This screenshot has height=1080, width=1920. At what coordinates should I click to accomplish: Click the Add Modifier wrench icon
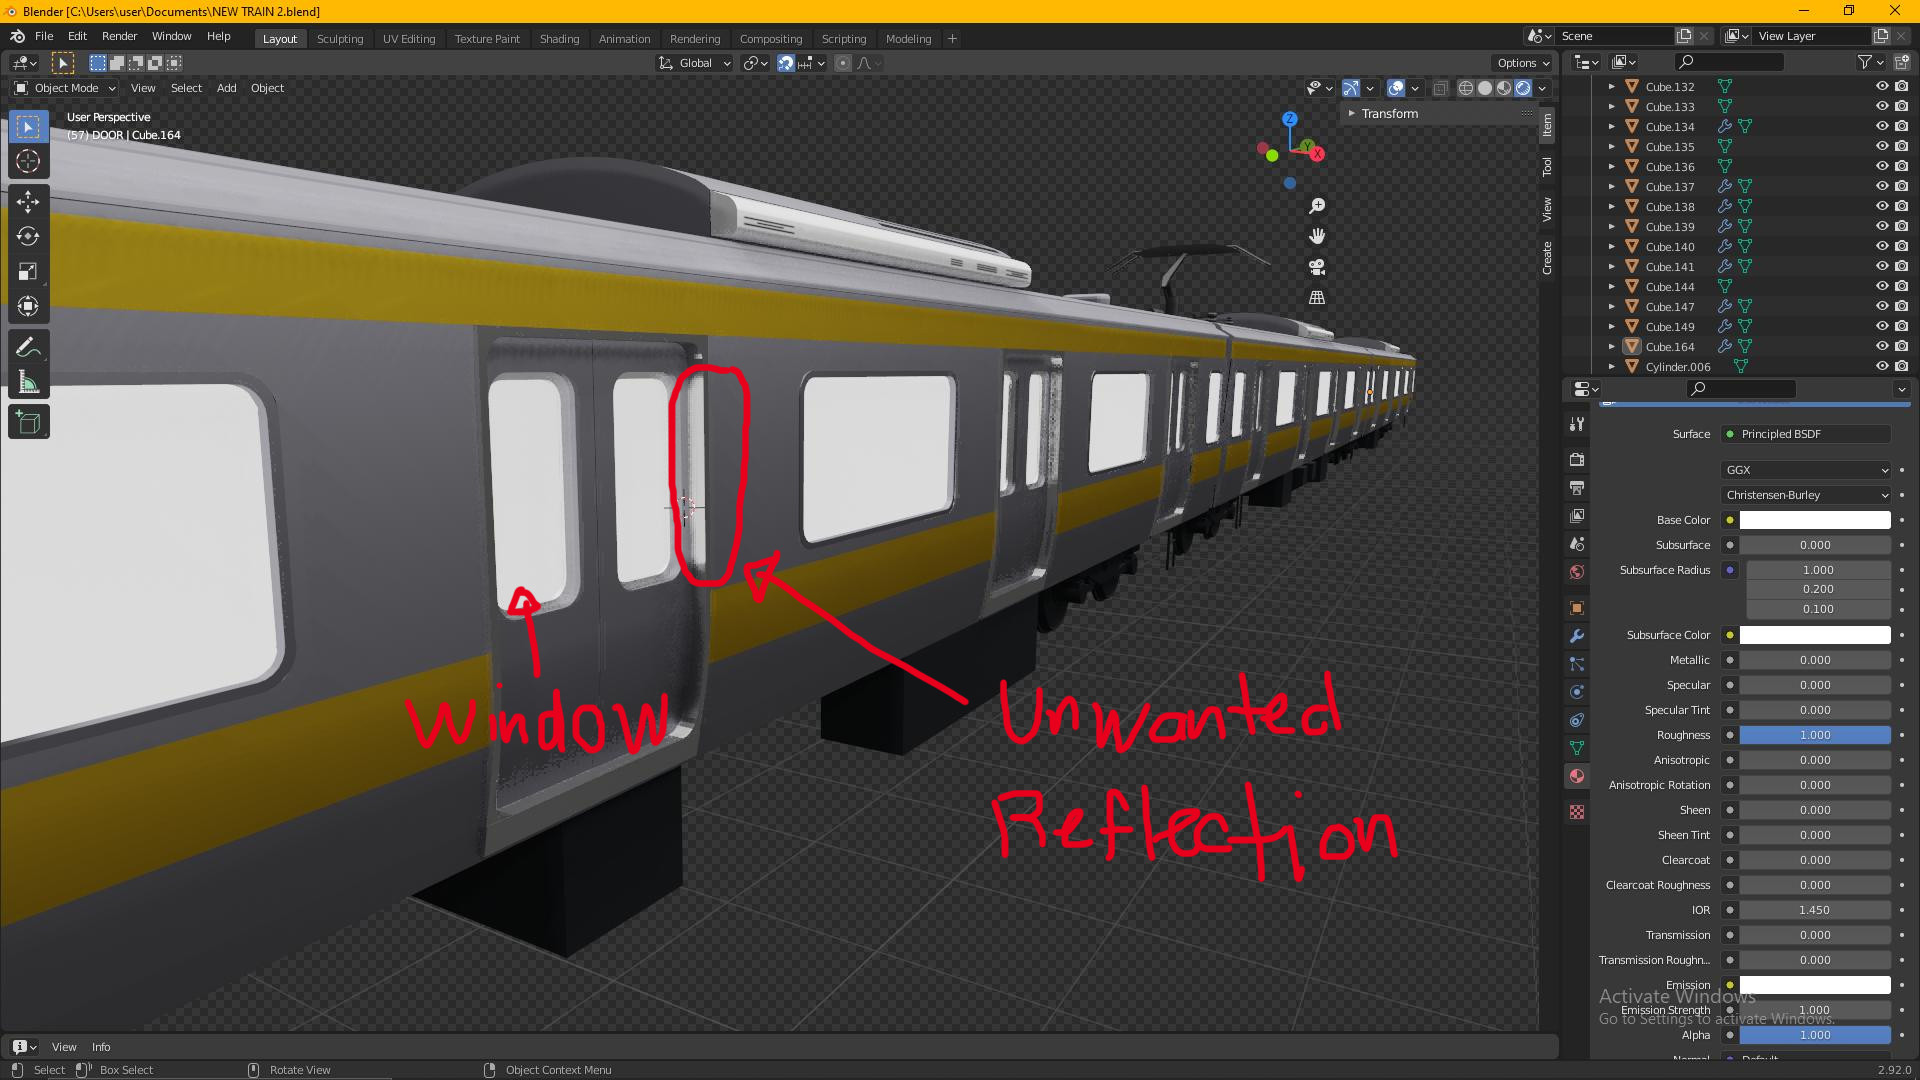tap(1578, 637)
